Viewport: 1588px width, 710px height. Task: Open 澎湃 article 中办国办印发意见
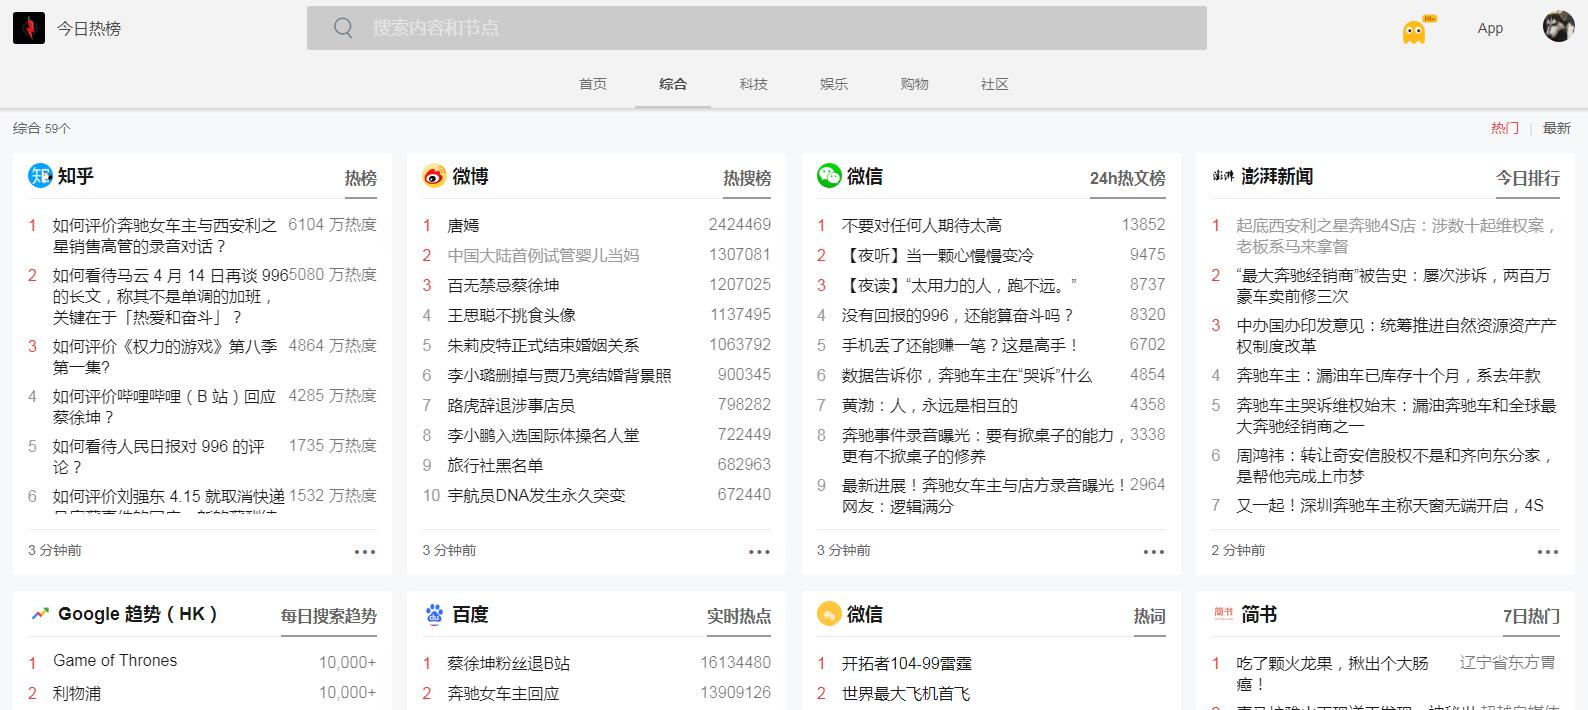pos(1396,335)
